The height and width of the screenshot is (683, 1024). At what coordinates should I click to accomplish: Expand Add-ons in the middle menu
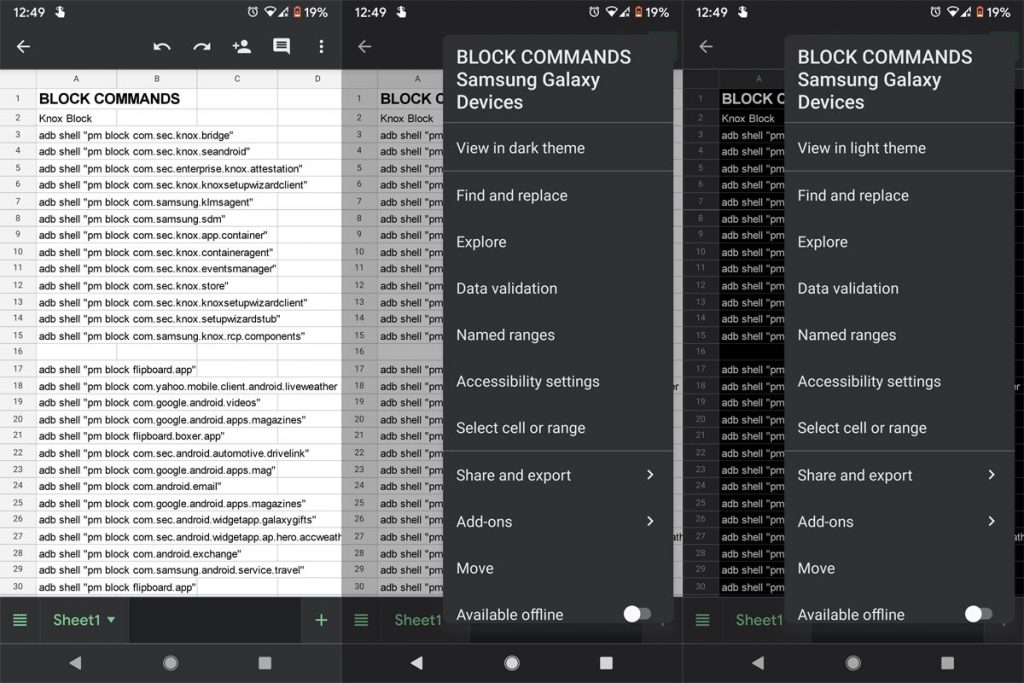click(558, 521)
